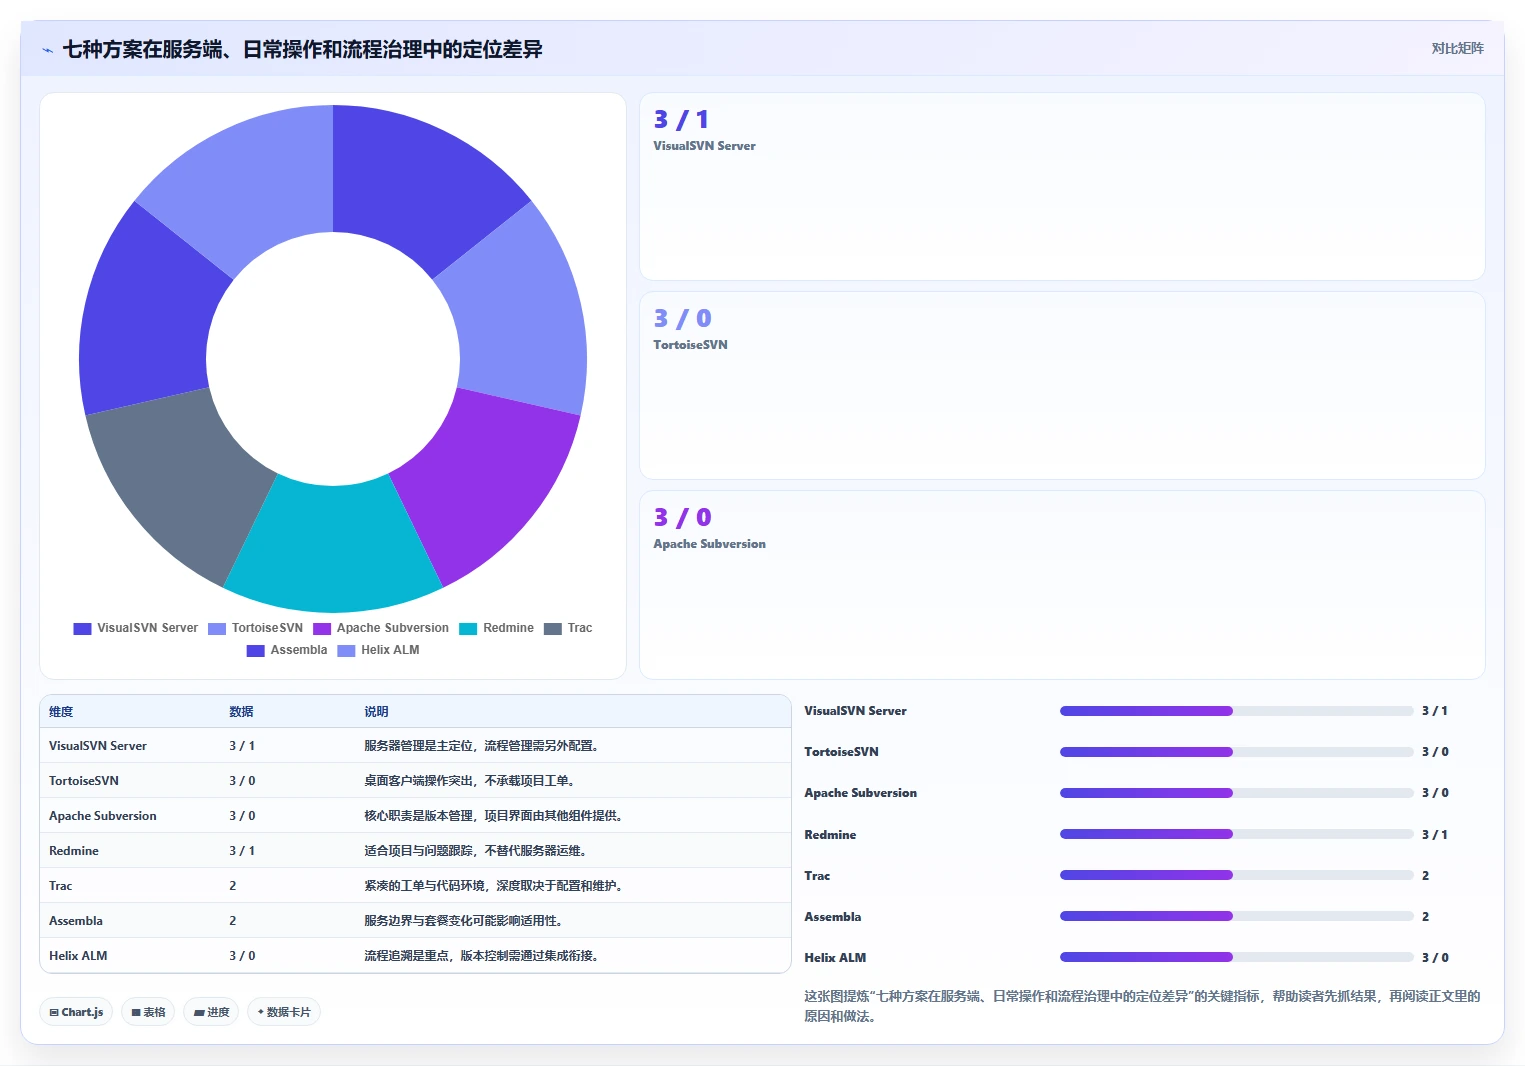Select Redmine cell in the table
This screenshot has height=1066, width=1525.
coord(74,851)
